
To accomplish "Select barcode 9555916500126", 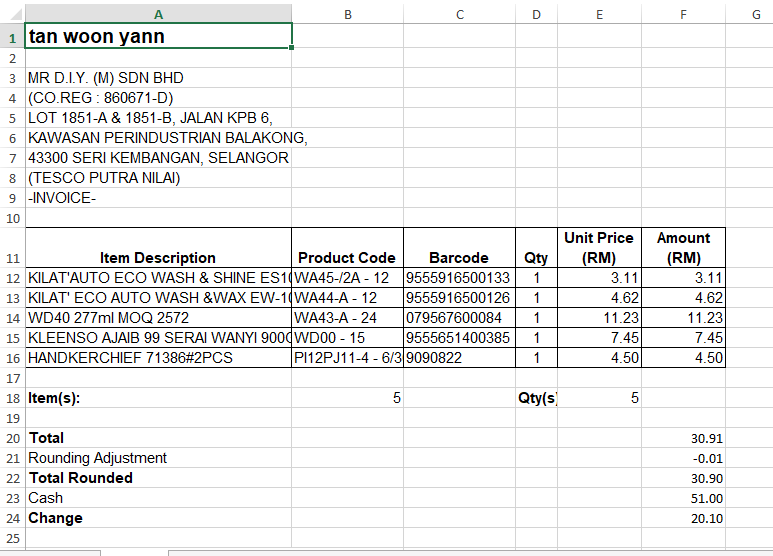I will [459, 298].
